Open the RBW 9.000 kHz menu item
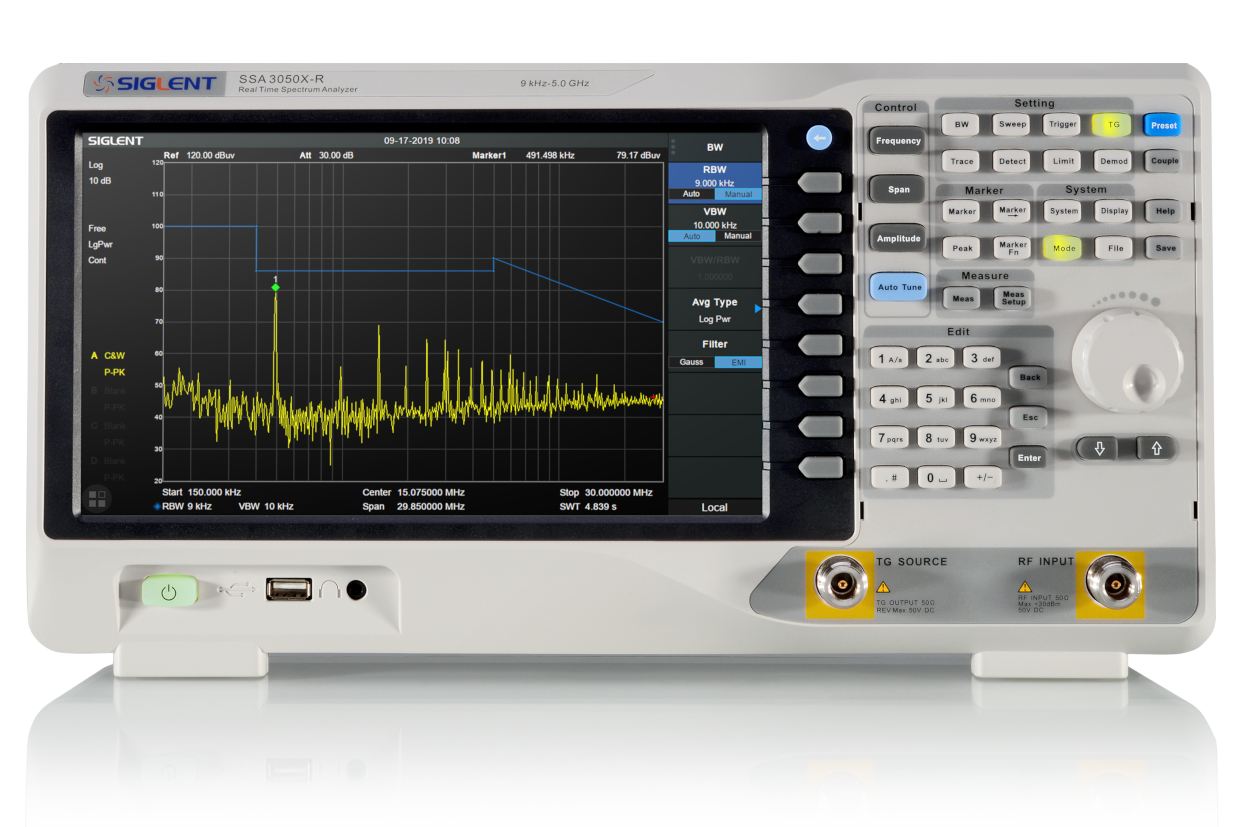Screen dimensions: 1240x827 click(x=715, y=182)
